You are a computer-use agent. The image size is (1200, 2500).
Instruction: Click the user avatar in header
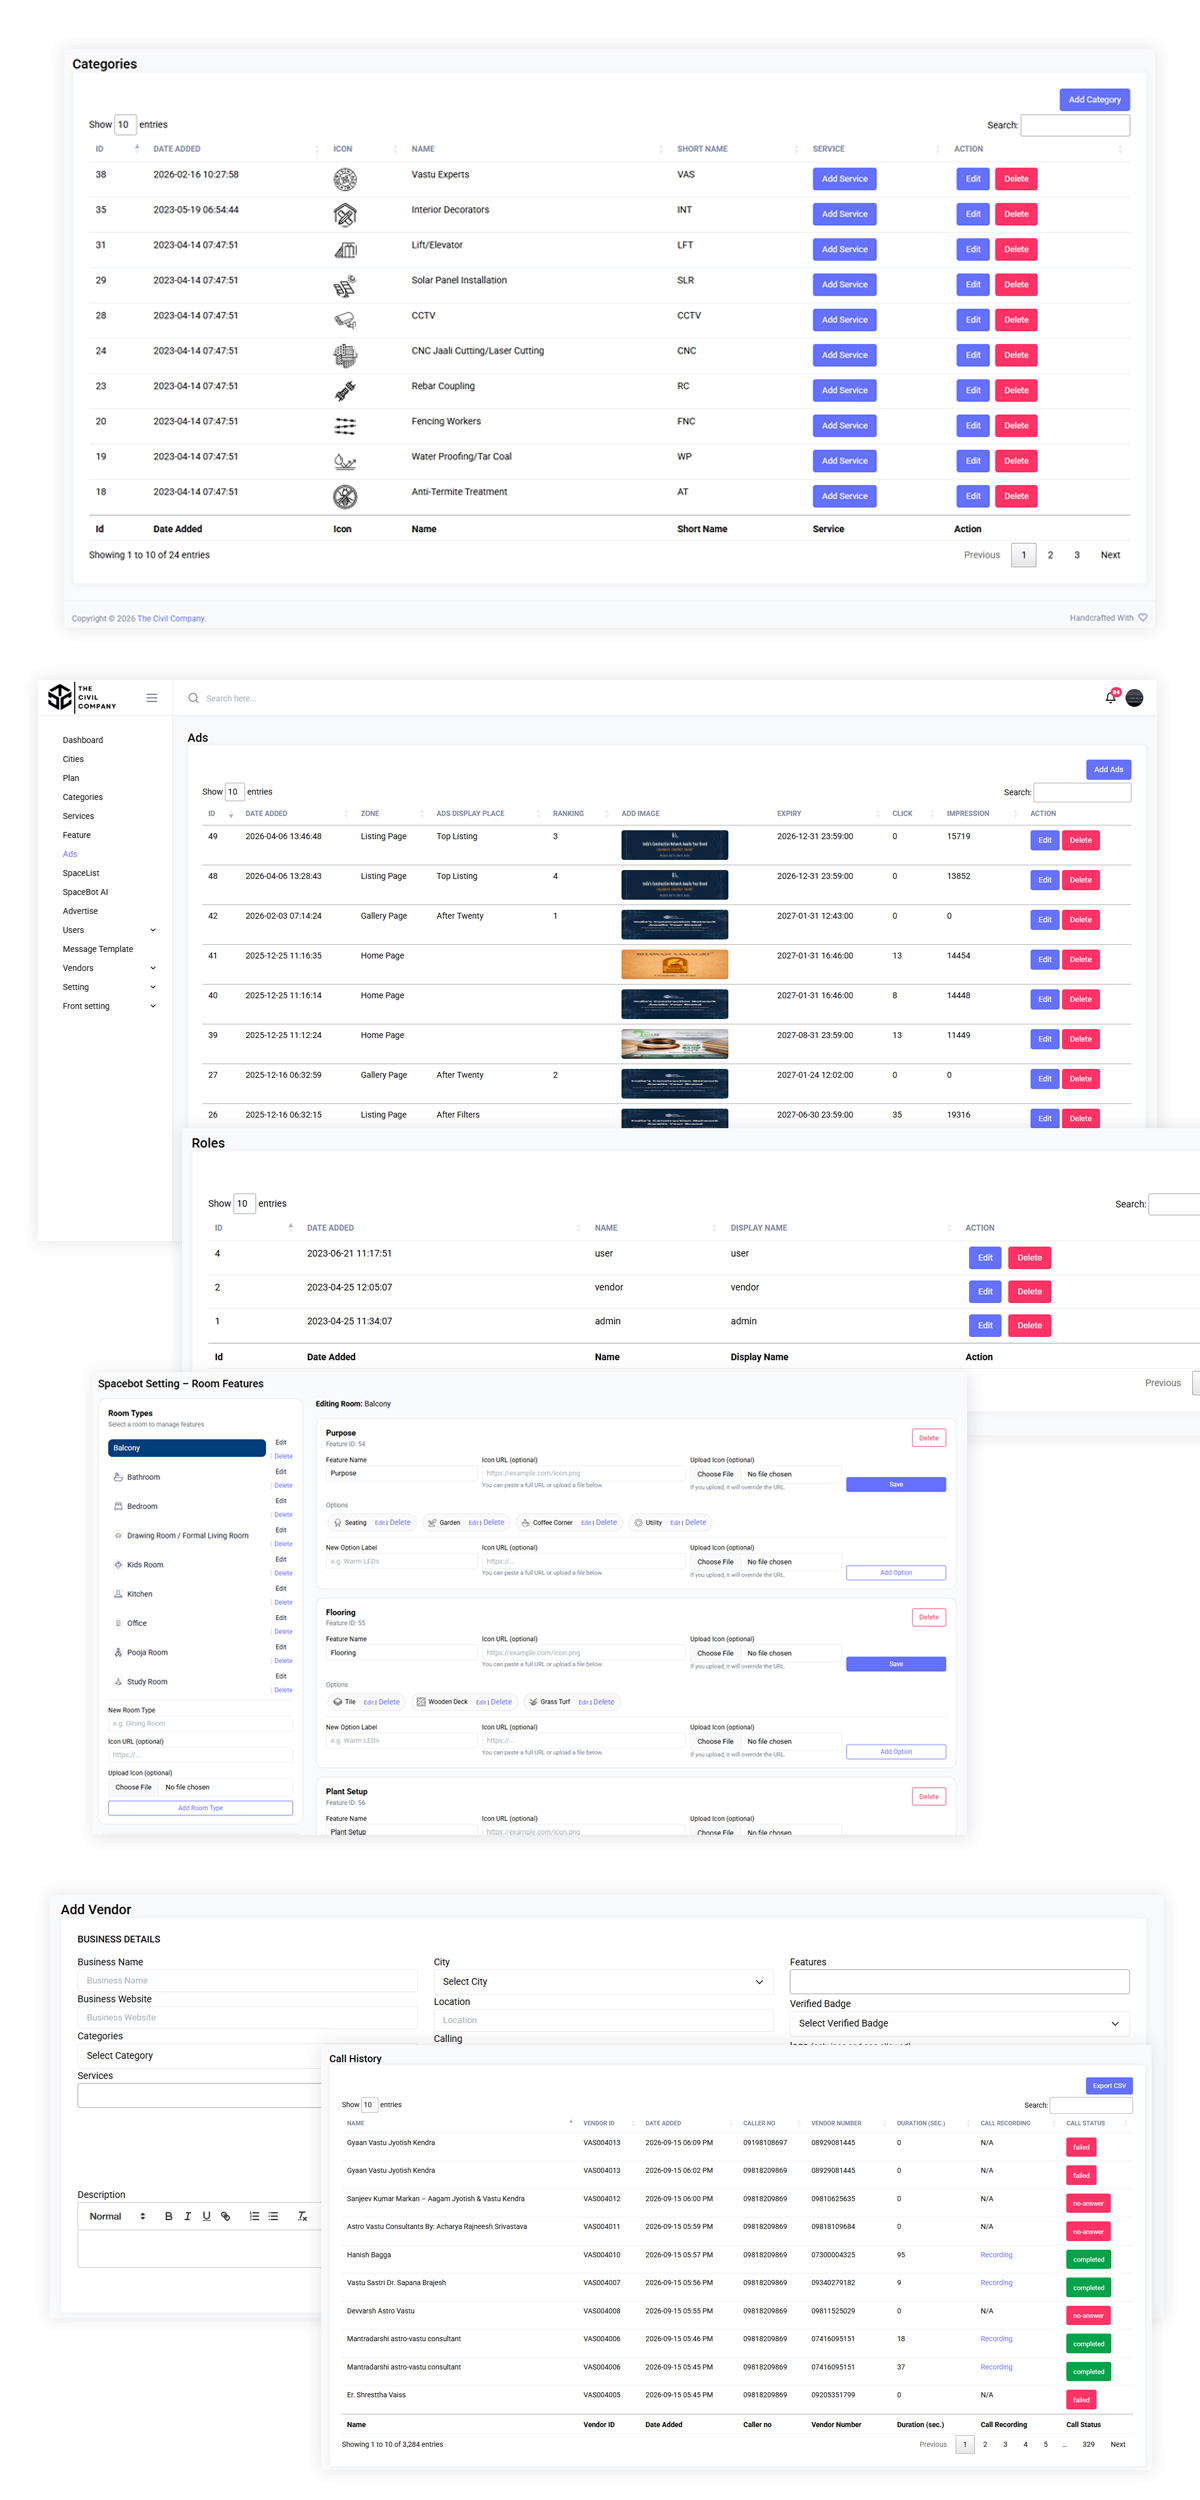tap(1134, 698)
